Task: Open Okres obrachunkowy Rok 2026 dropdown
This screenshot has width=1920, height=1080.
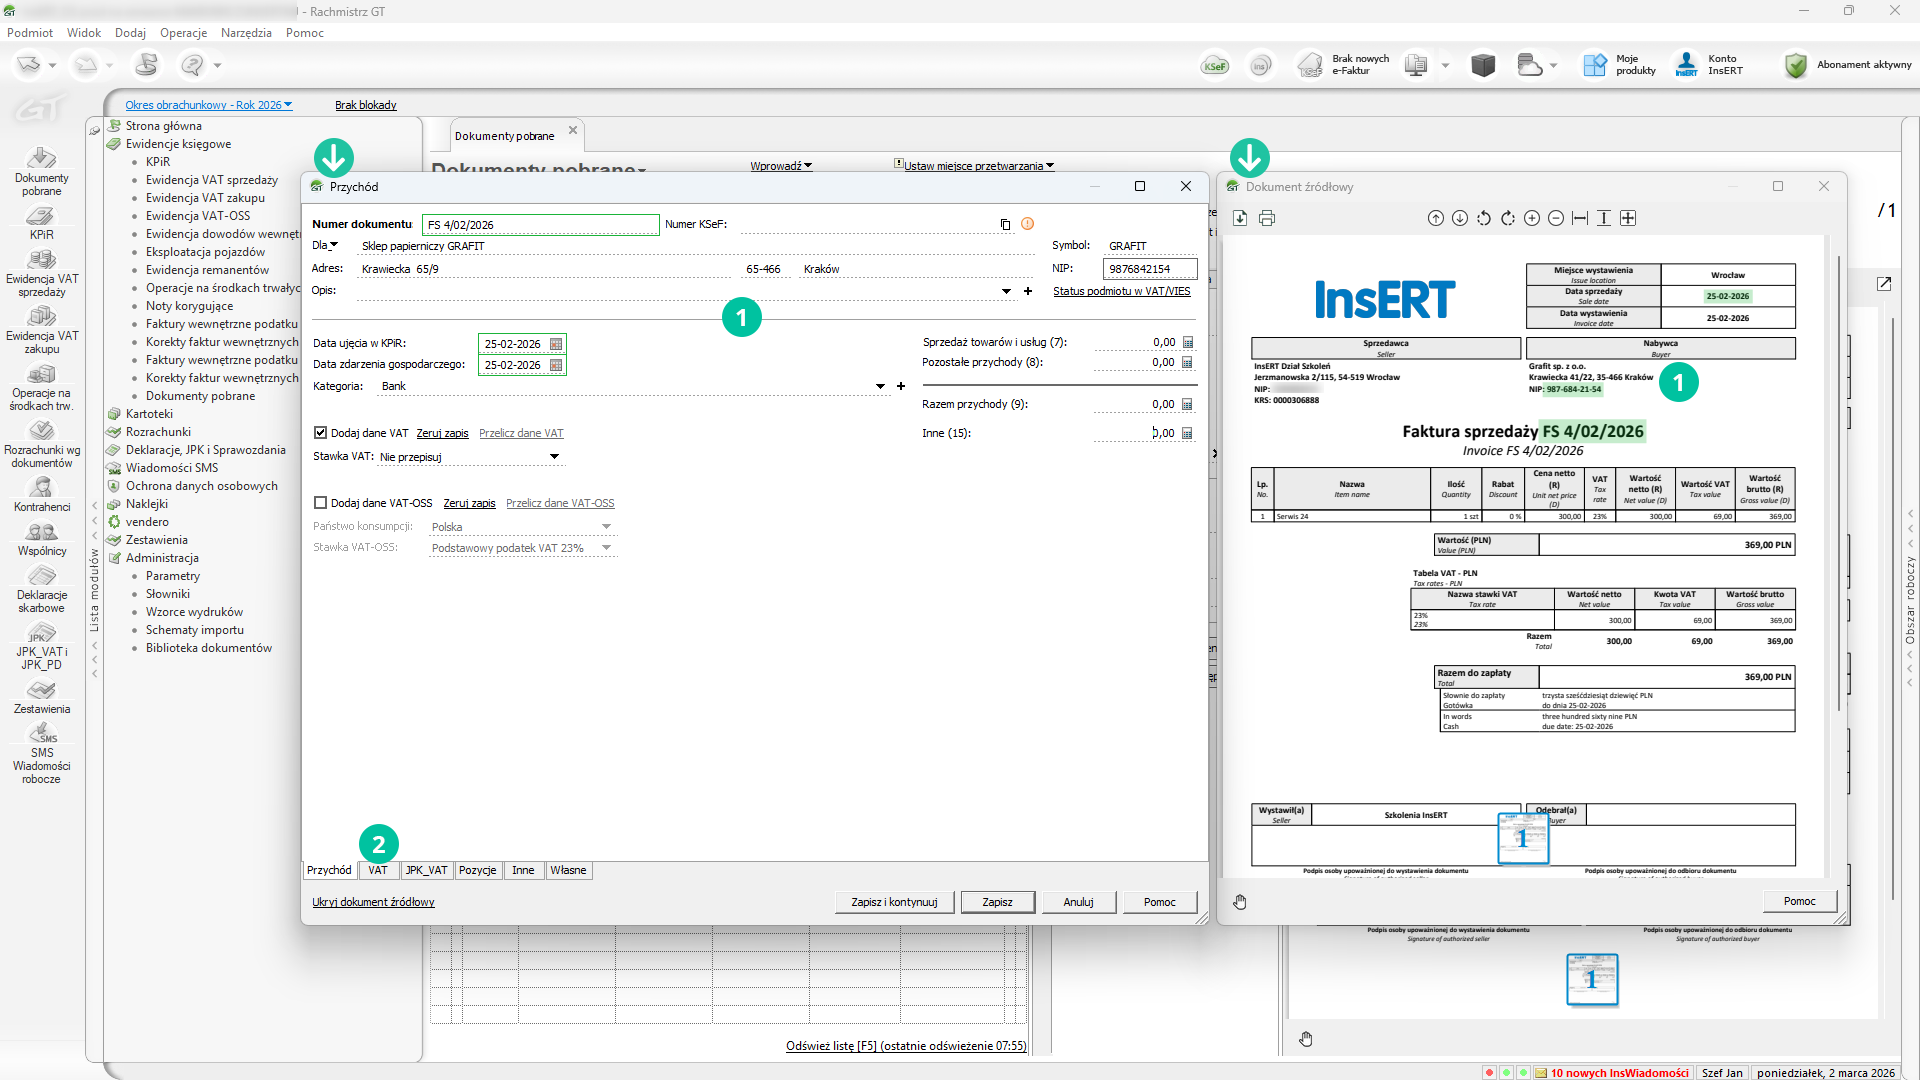Action: coord(208,105)
